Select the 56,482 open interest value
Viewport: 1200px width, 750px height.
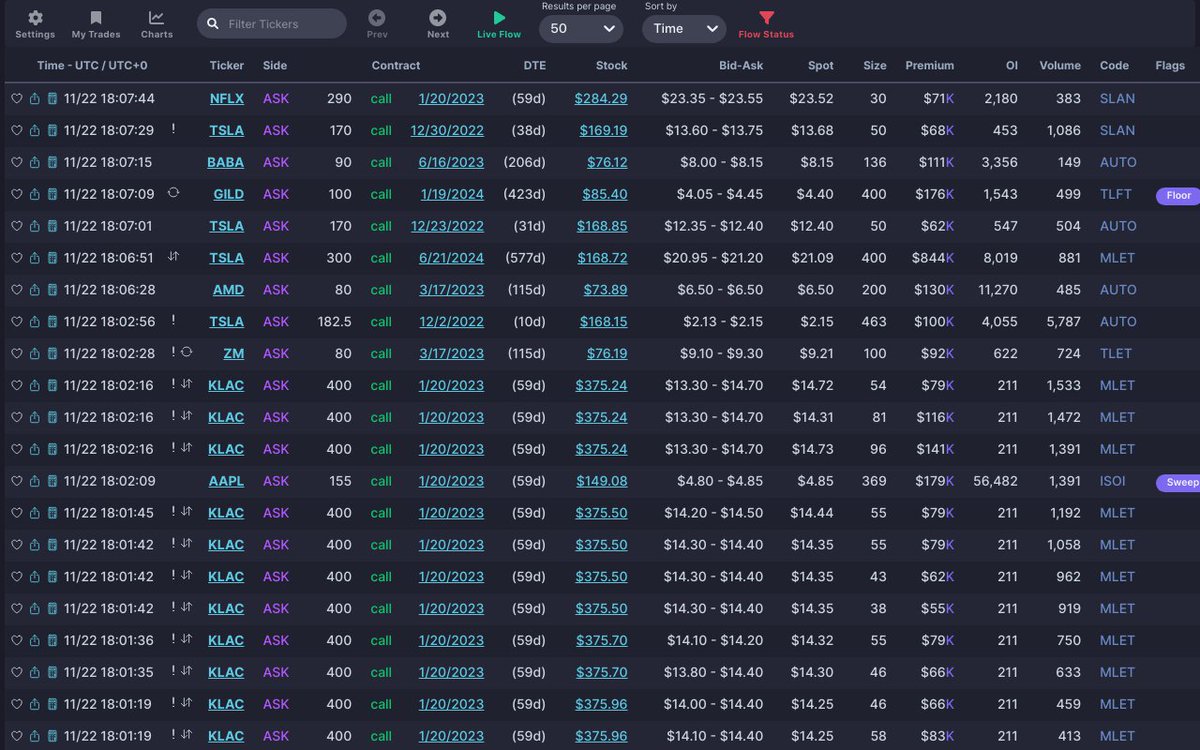pos(995,481)
